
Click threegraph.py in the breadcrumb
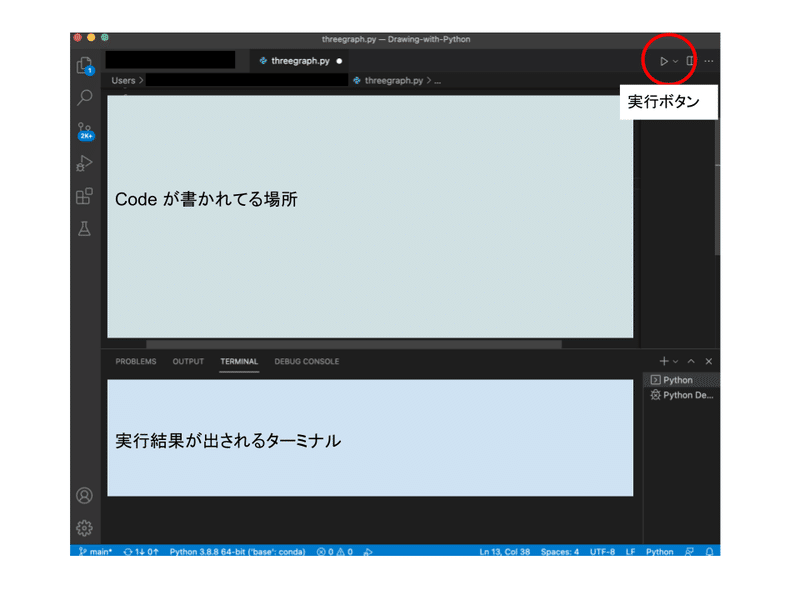393,81
